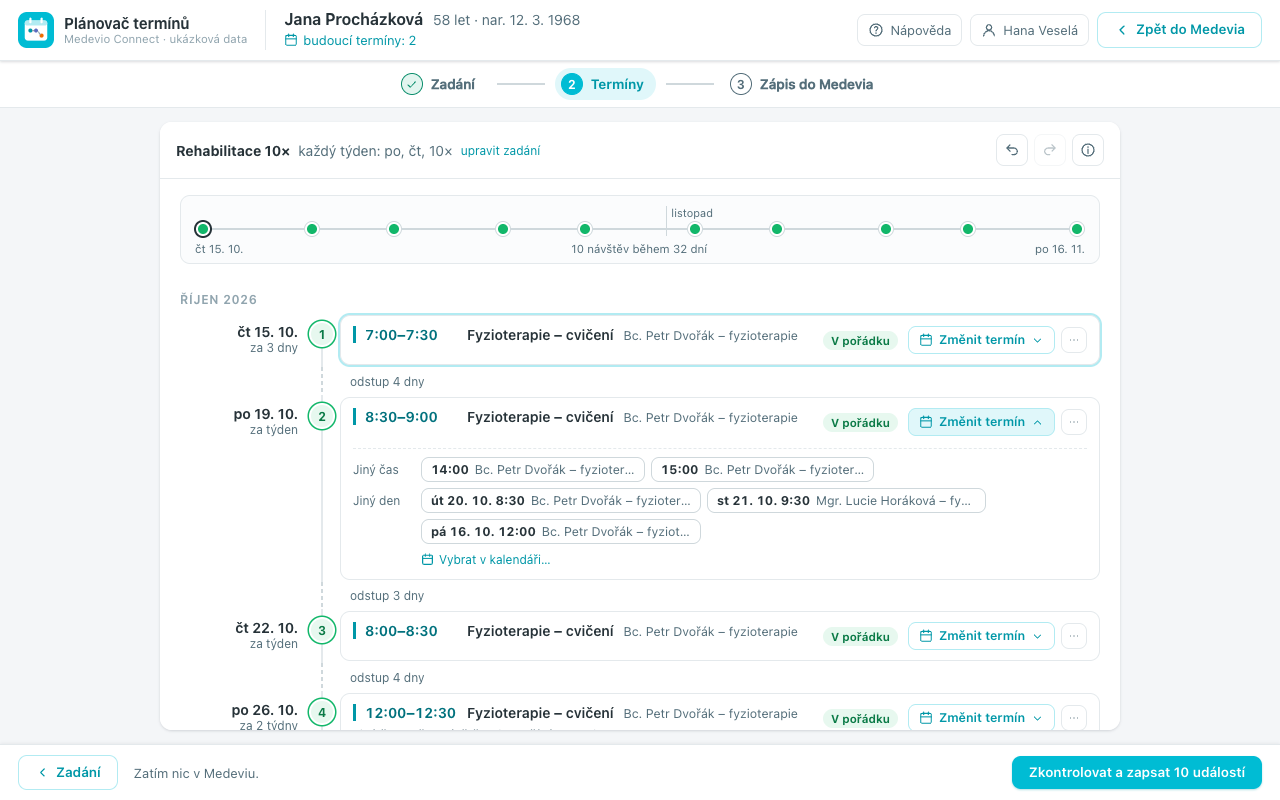Click visit number 2 circle
1280x800 pixels.
click(322, 416)
